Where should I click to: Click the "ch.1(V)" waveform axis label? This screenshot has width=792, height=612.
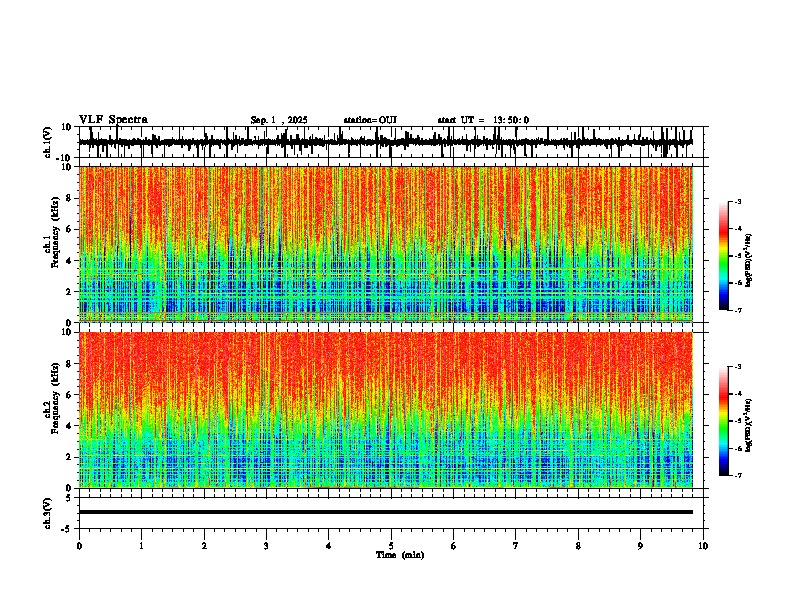click(48, 142)
